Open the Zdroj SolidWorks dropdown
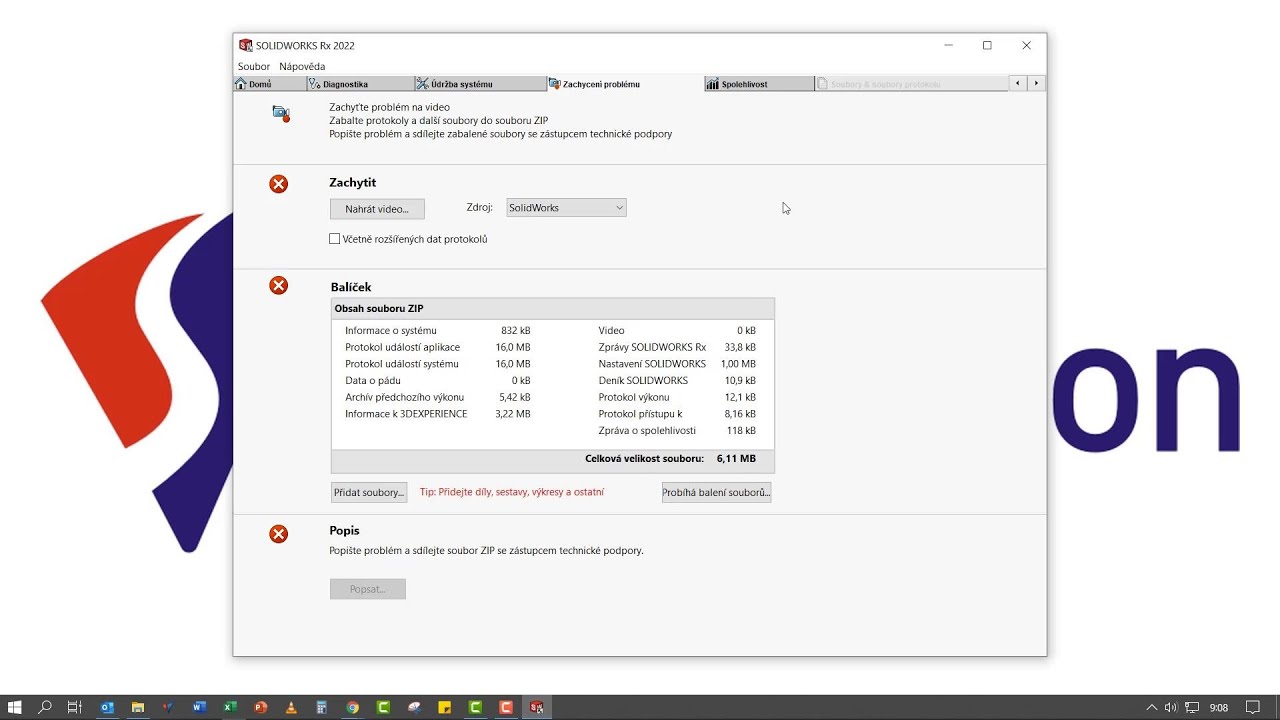1280x720 pixels. [566, 208]
